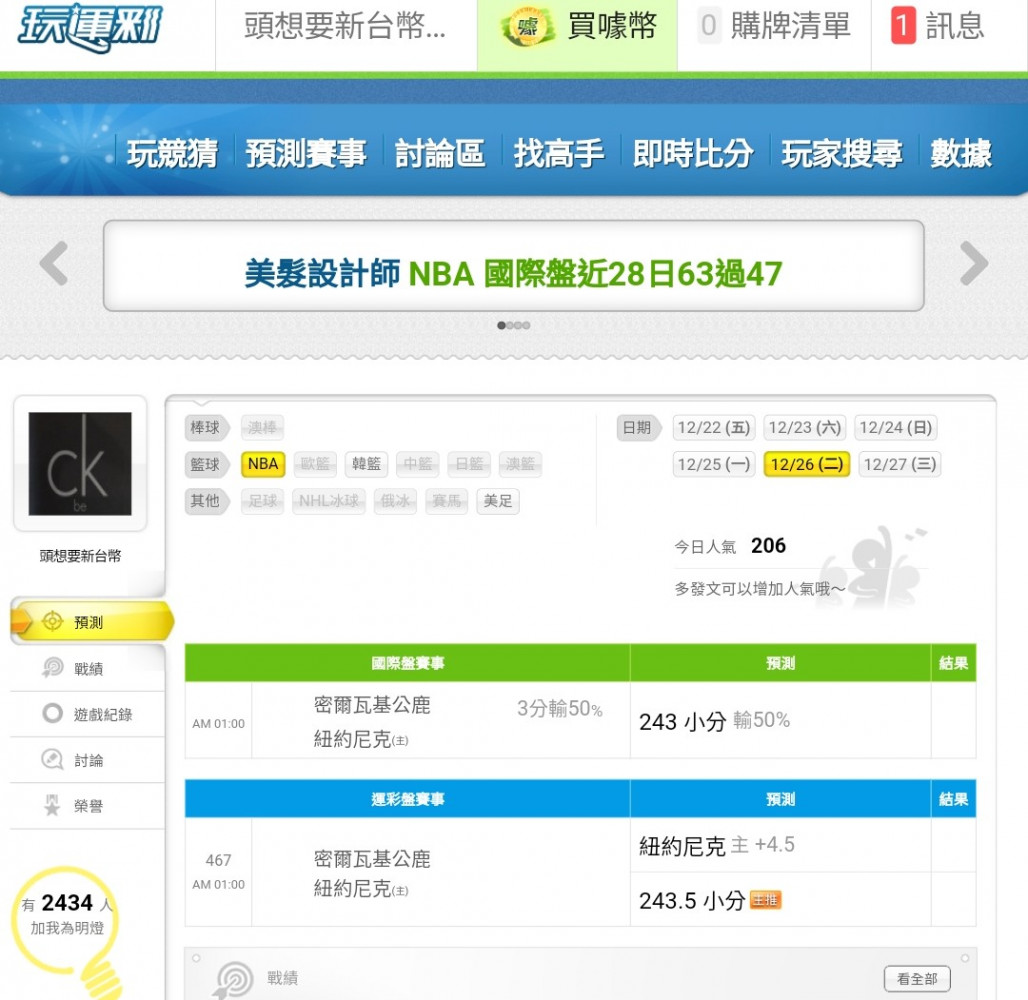Open 玩家搜尋 in main navigation

pyautogui.click(x=842, y=154)
